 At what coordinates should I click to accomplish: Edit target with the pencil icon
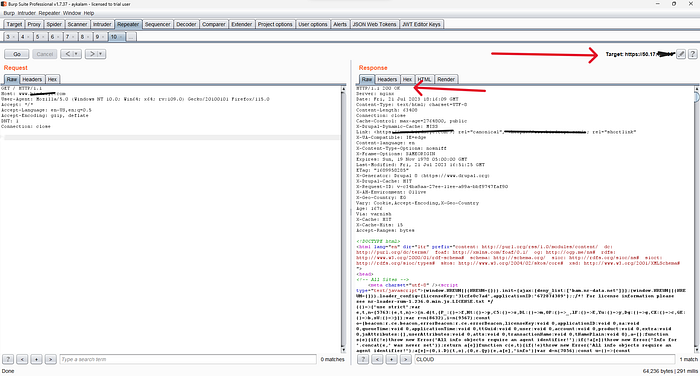click(681, 54)
